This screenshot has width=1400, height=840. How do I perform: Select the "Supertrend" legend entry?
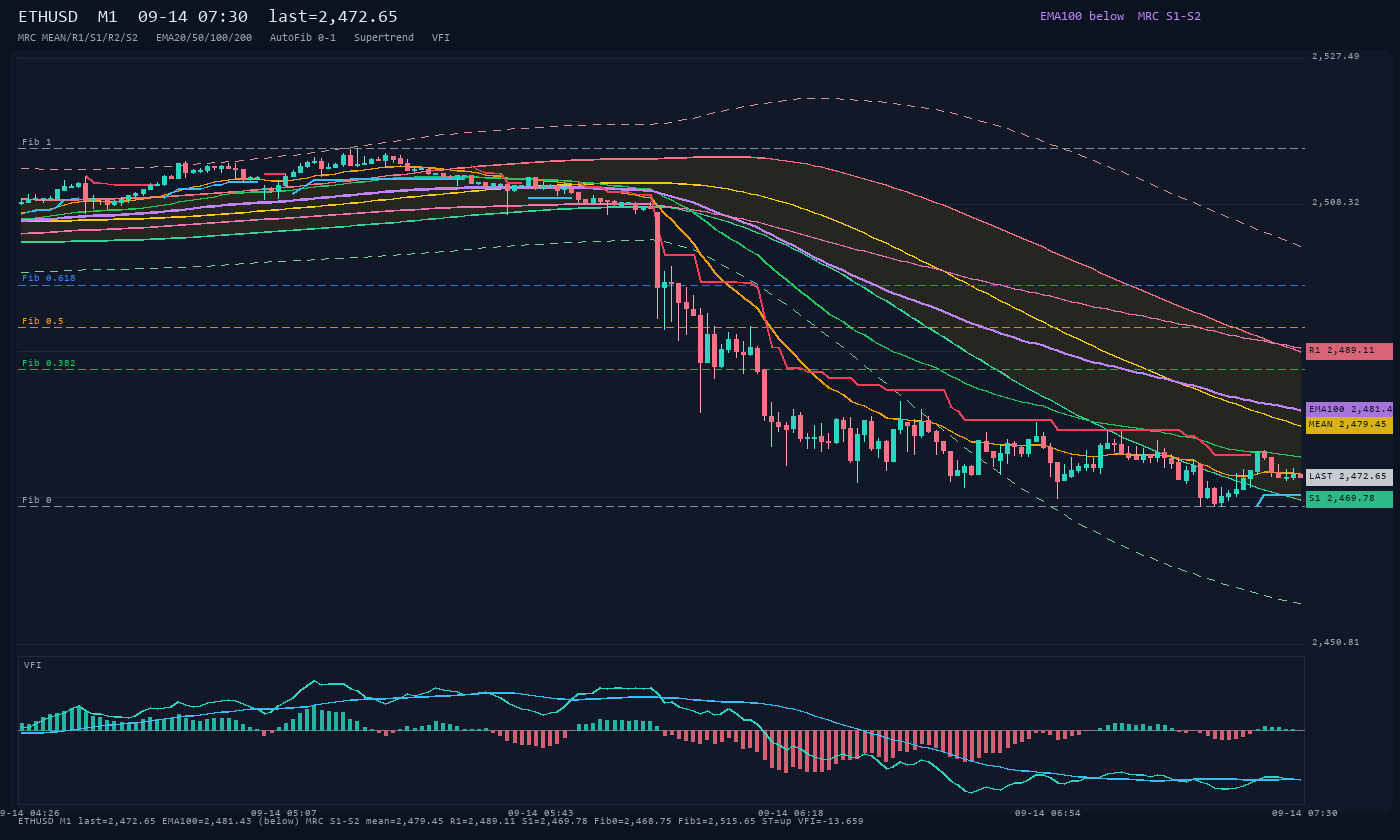384,37
